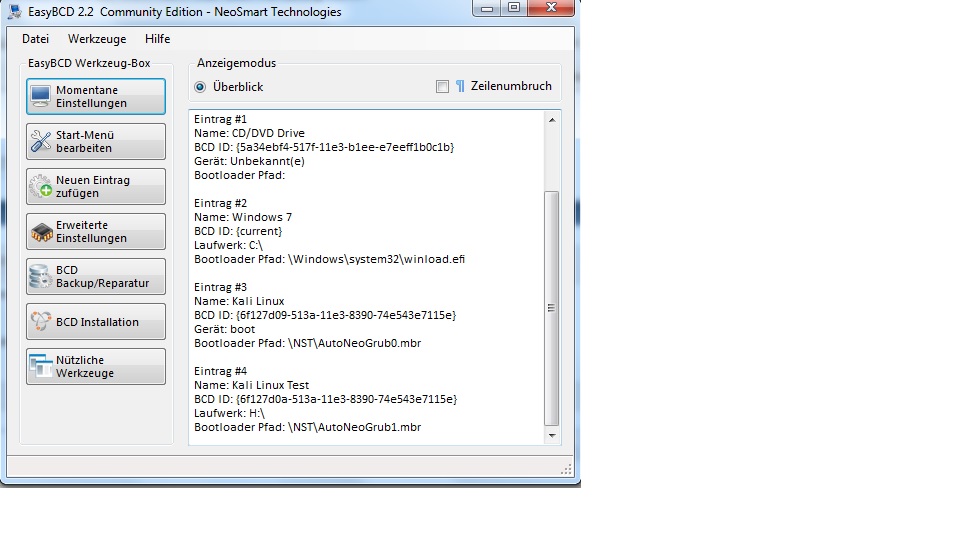The width and height of the screenshot is (960, 540).
Task: Choose Neuen Eintrag zufügen
Action: pyautogui.click(x=96, y=186)
